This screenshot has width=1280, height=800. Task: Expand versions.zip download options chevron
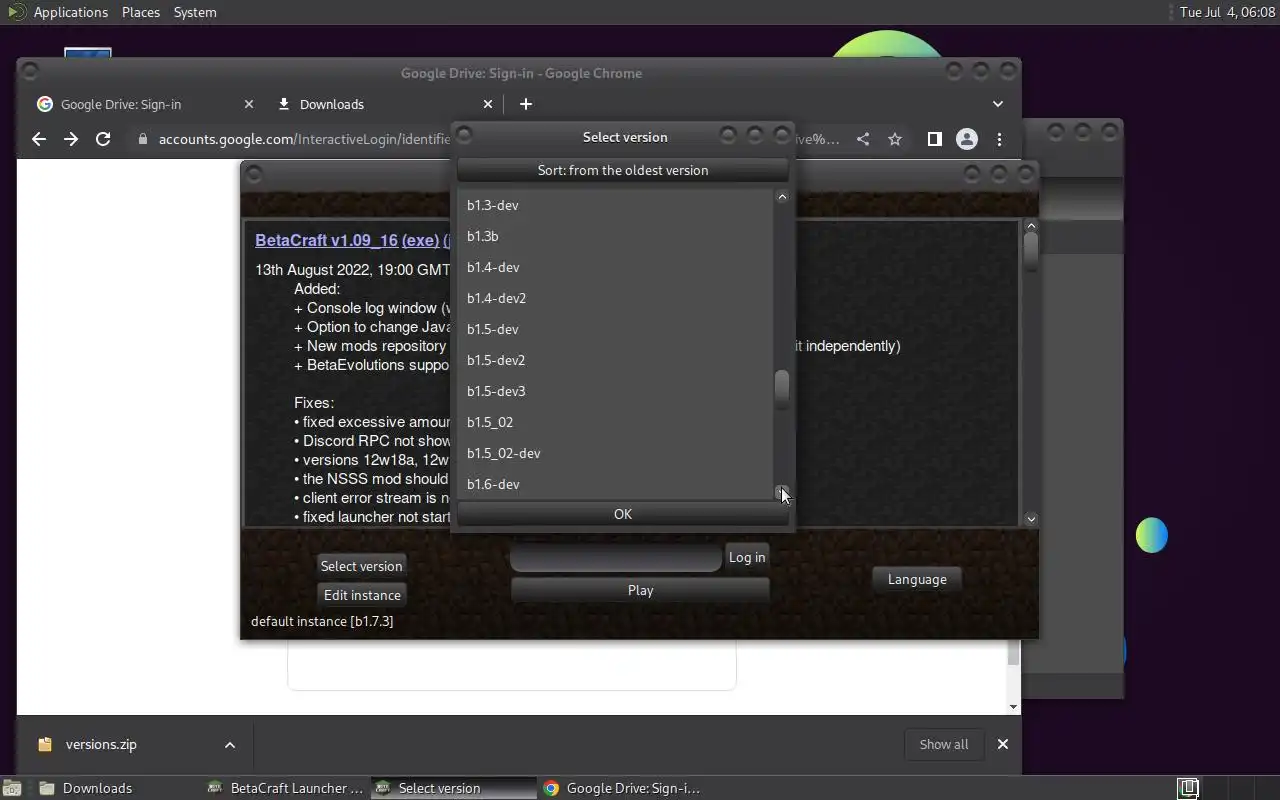230,744
